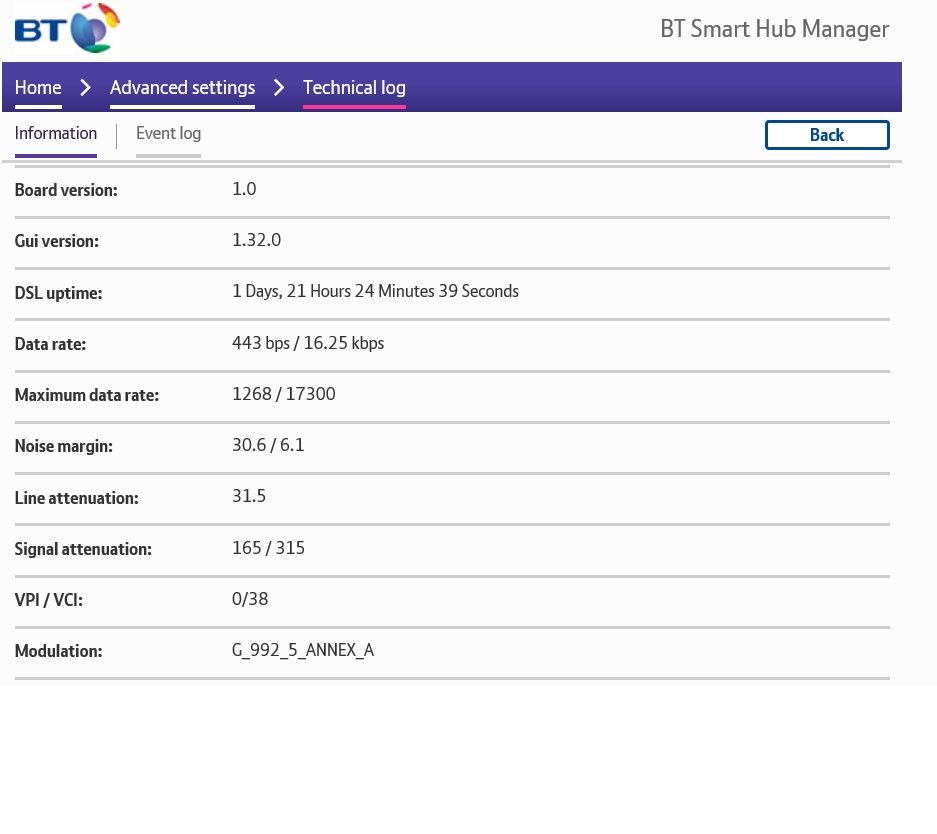The width and height of the screenshot is (937, 834).
Task: Select VPI/VCI value 0/38
Action: click(x=250, y=599)
